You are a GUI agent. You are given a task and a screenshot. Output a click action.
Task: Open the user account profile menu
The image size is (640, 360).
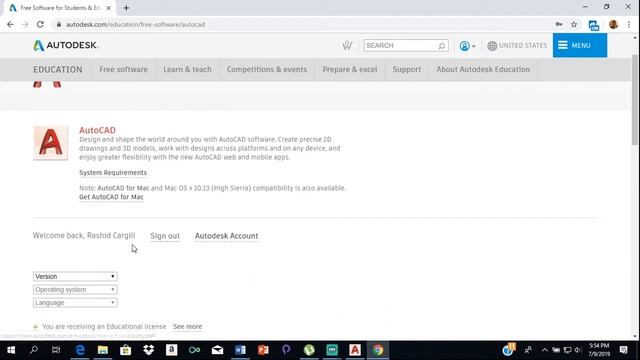(x=467, y=46)
